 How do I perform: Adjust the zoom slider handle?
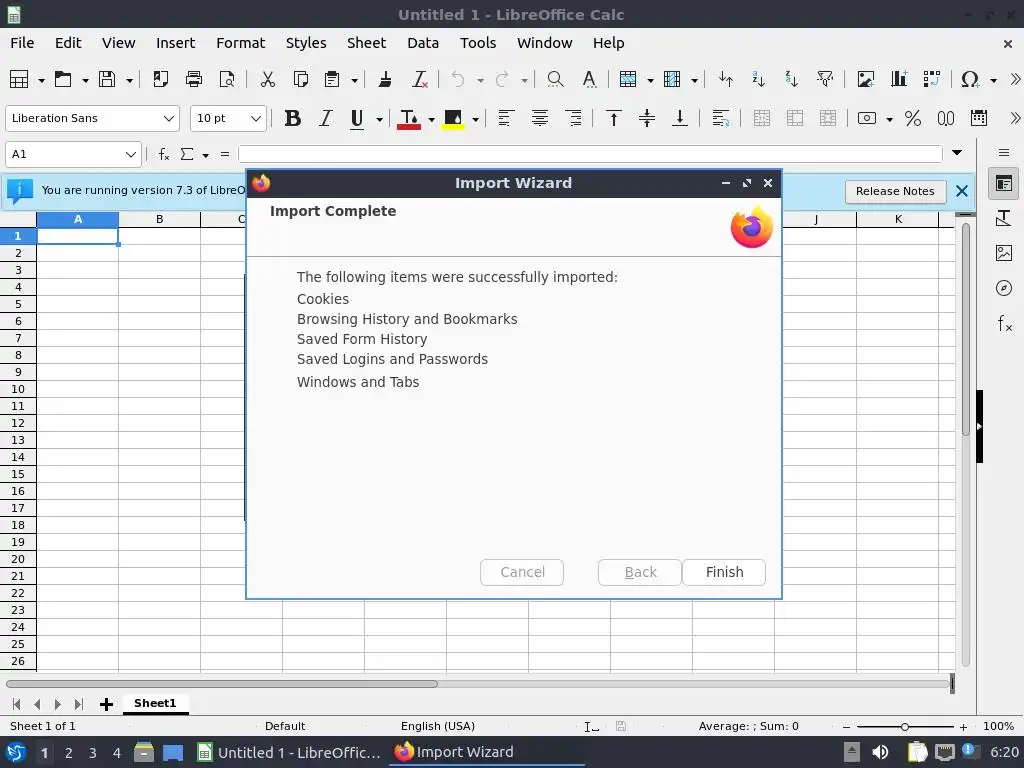[904, 726]
